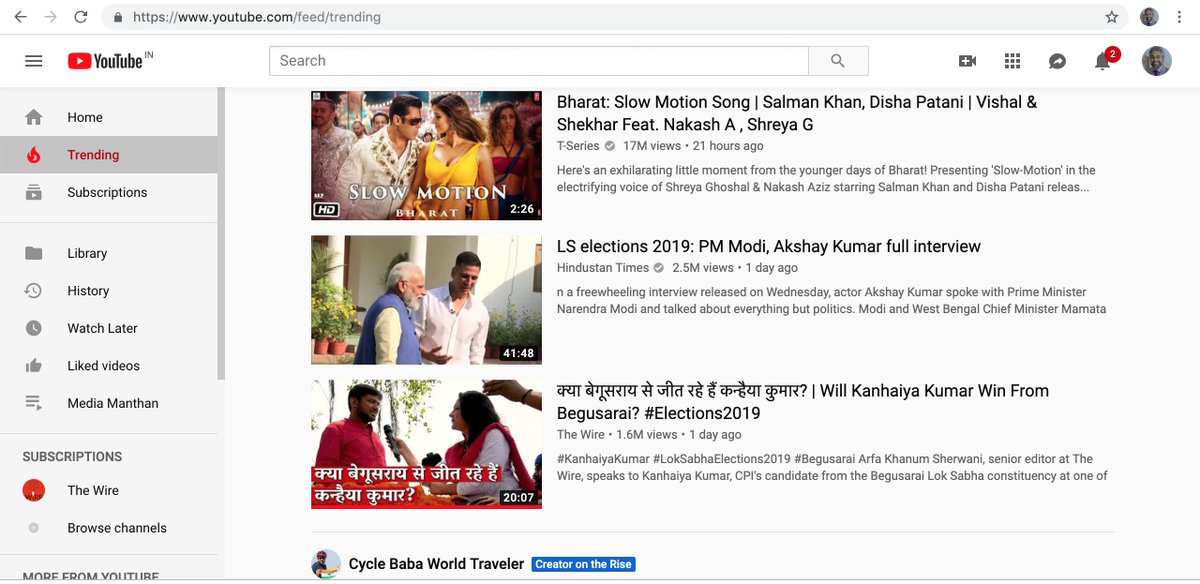Click into the YouTube search field
1200x584 pixels.
pos(539,61)
